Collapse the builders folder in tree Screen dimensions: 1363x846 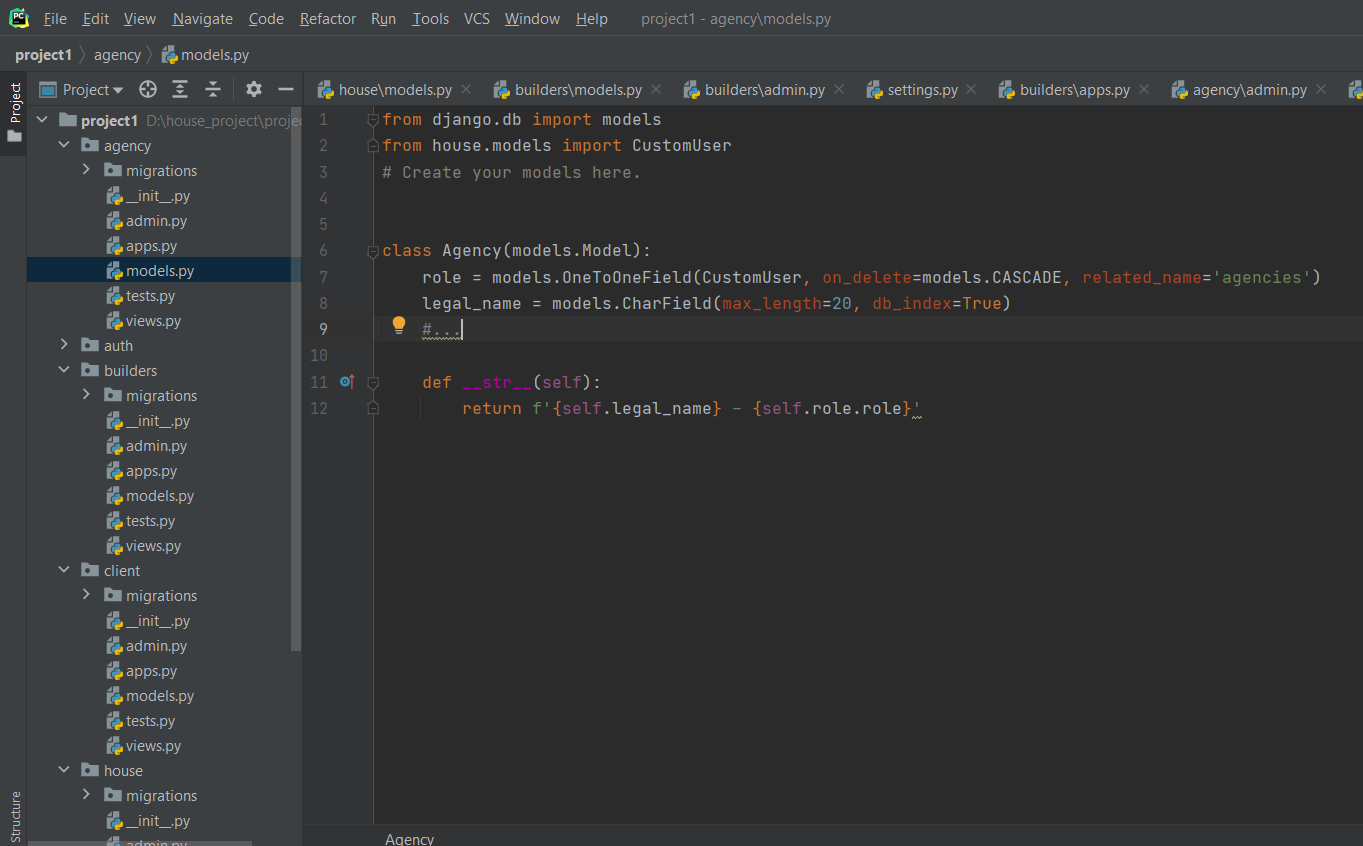pyautogui.click(x=65, y=370)
